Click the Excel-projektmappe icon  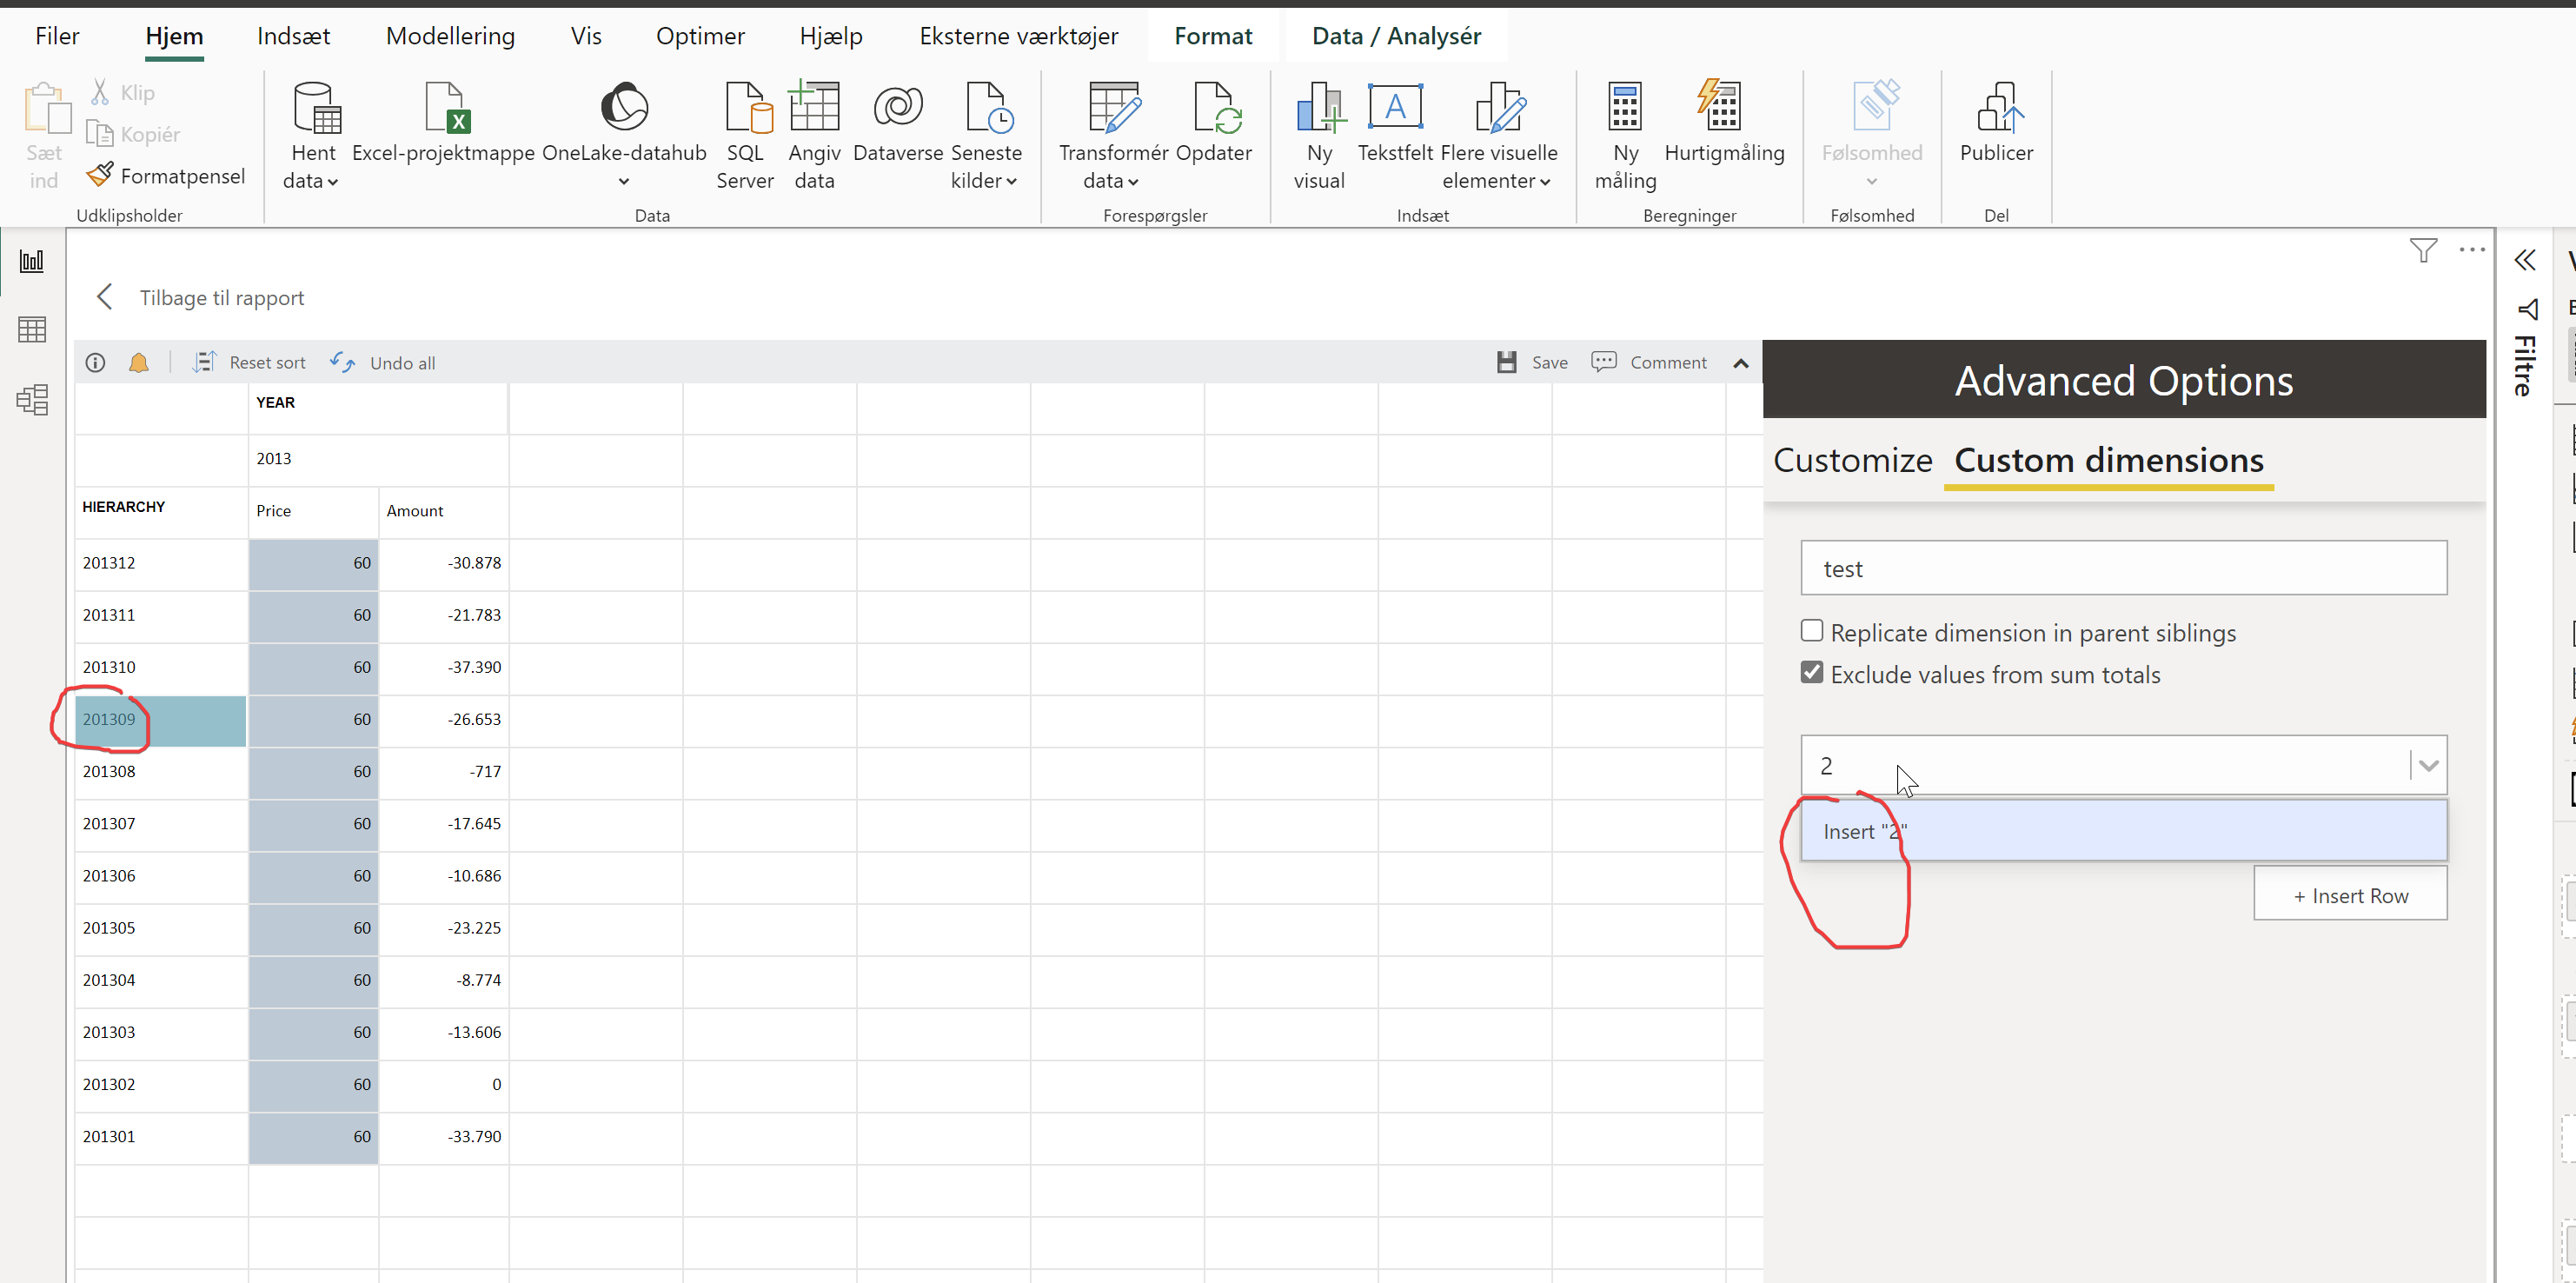(x=445, y=108)
